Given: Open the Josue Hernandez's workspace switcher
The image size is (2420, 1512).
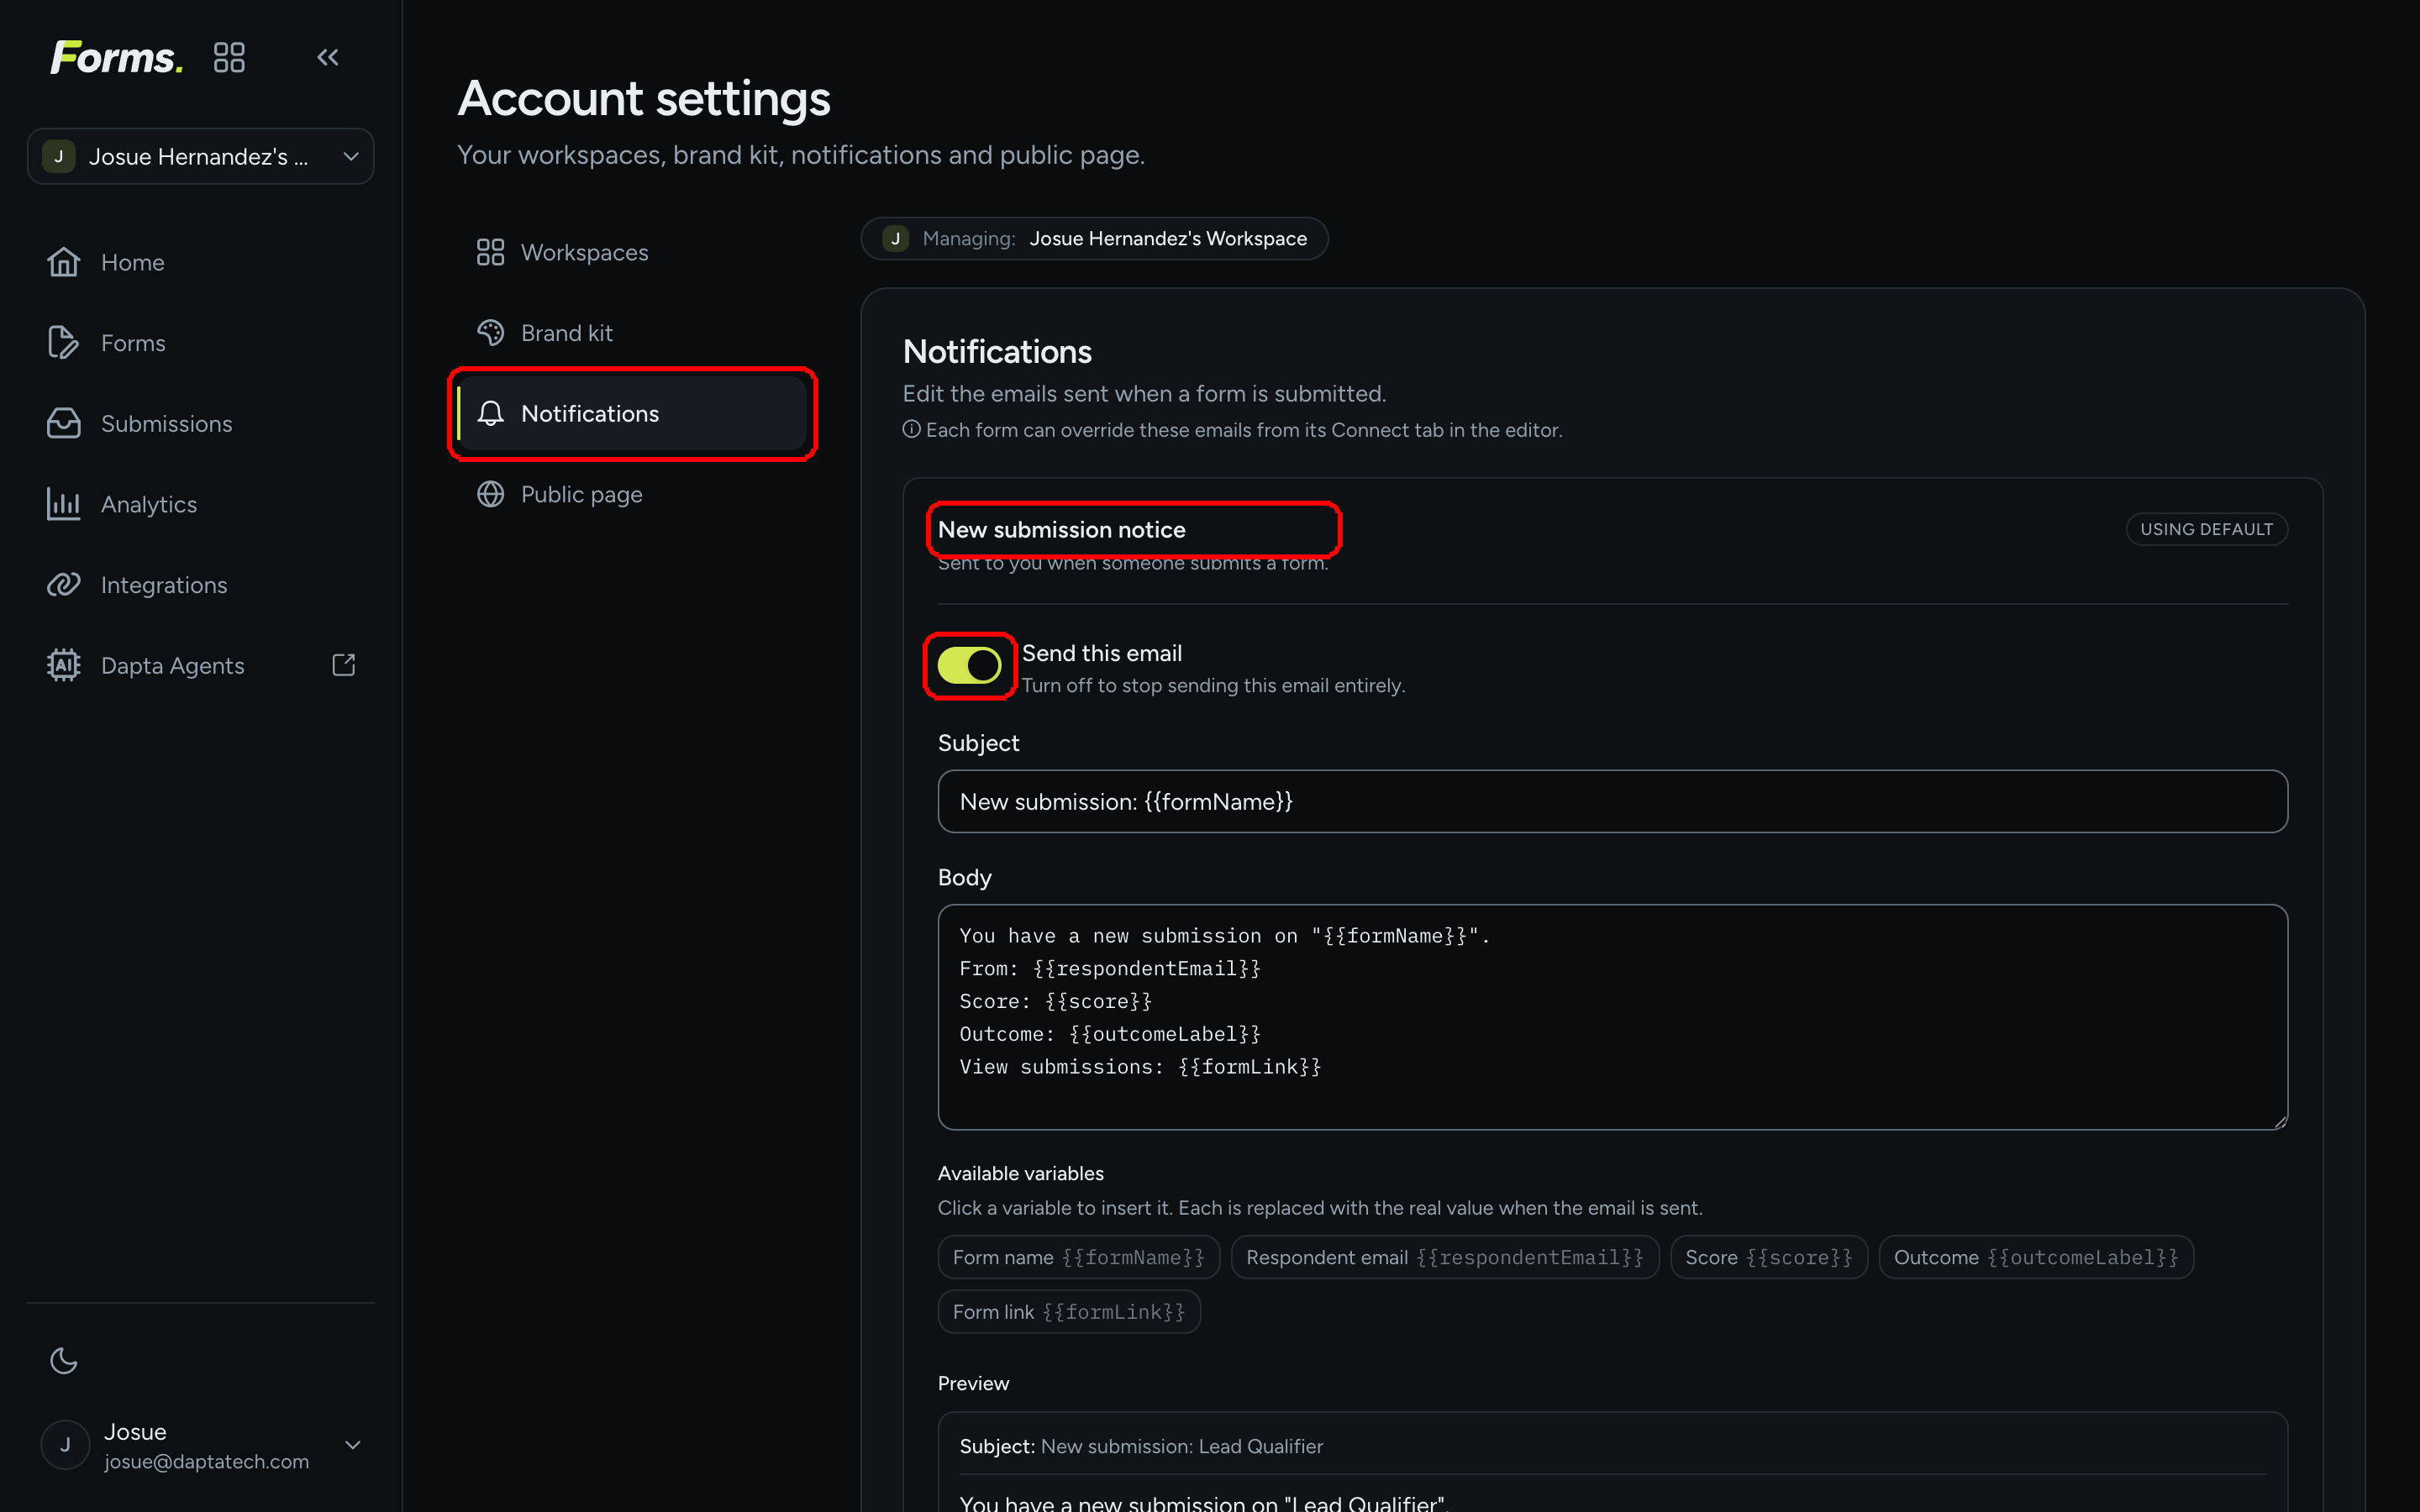Looking at the screenshot, I should [x=201, y=156].
